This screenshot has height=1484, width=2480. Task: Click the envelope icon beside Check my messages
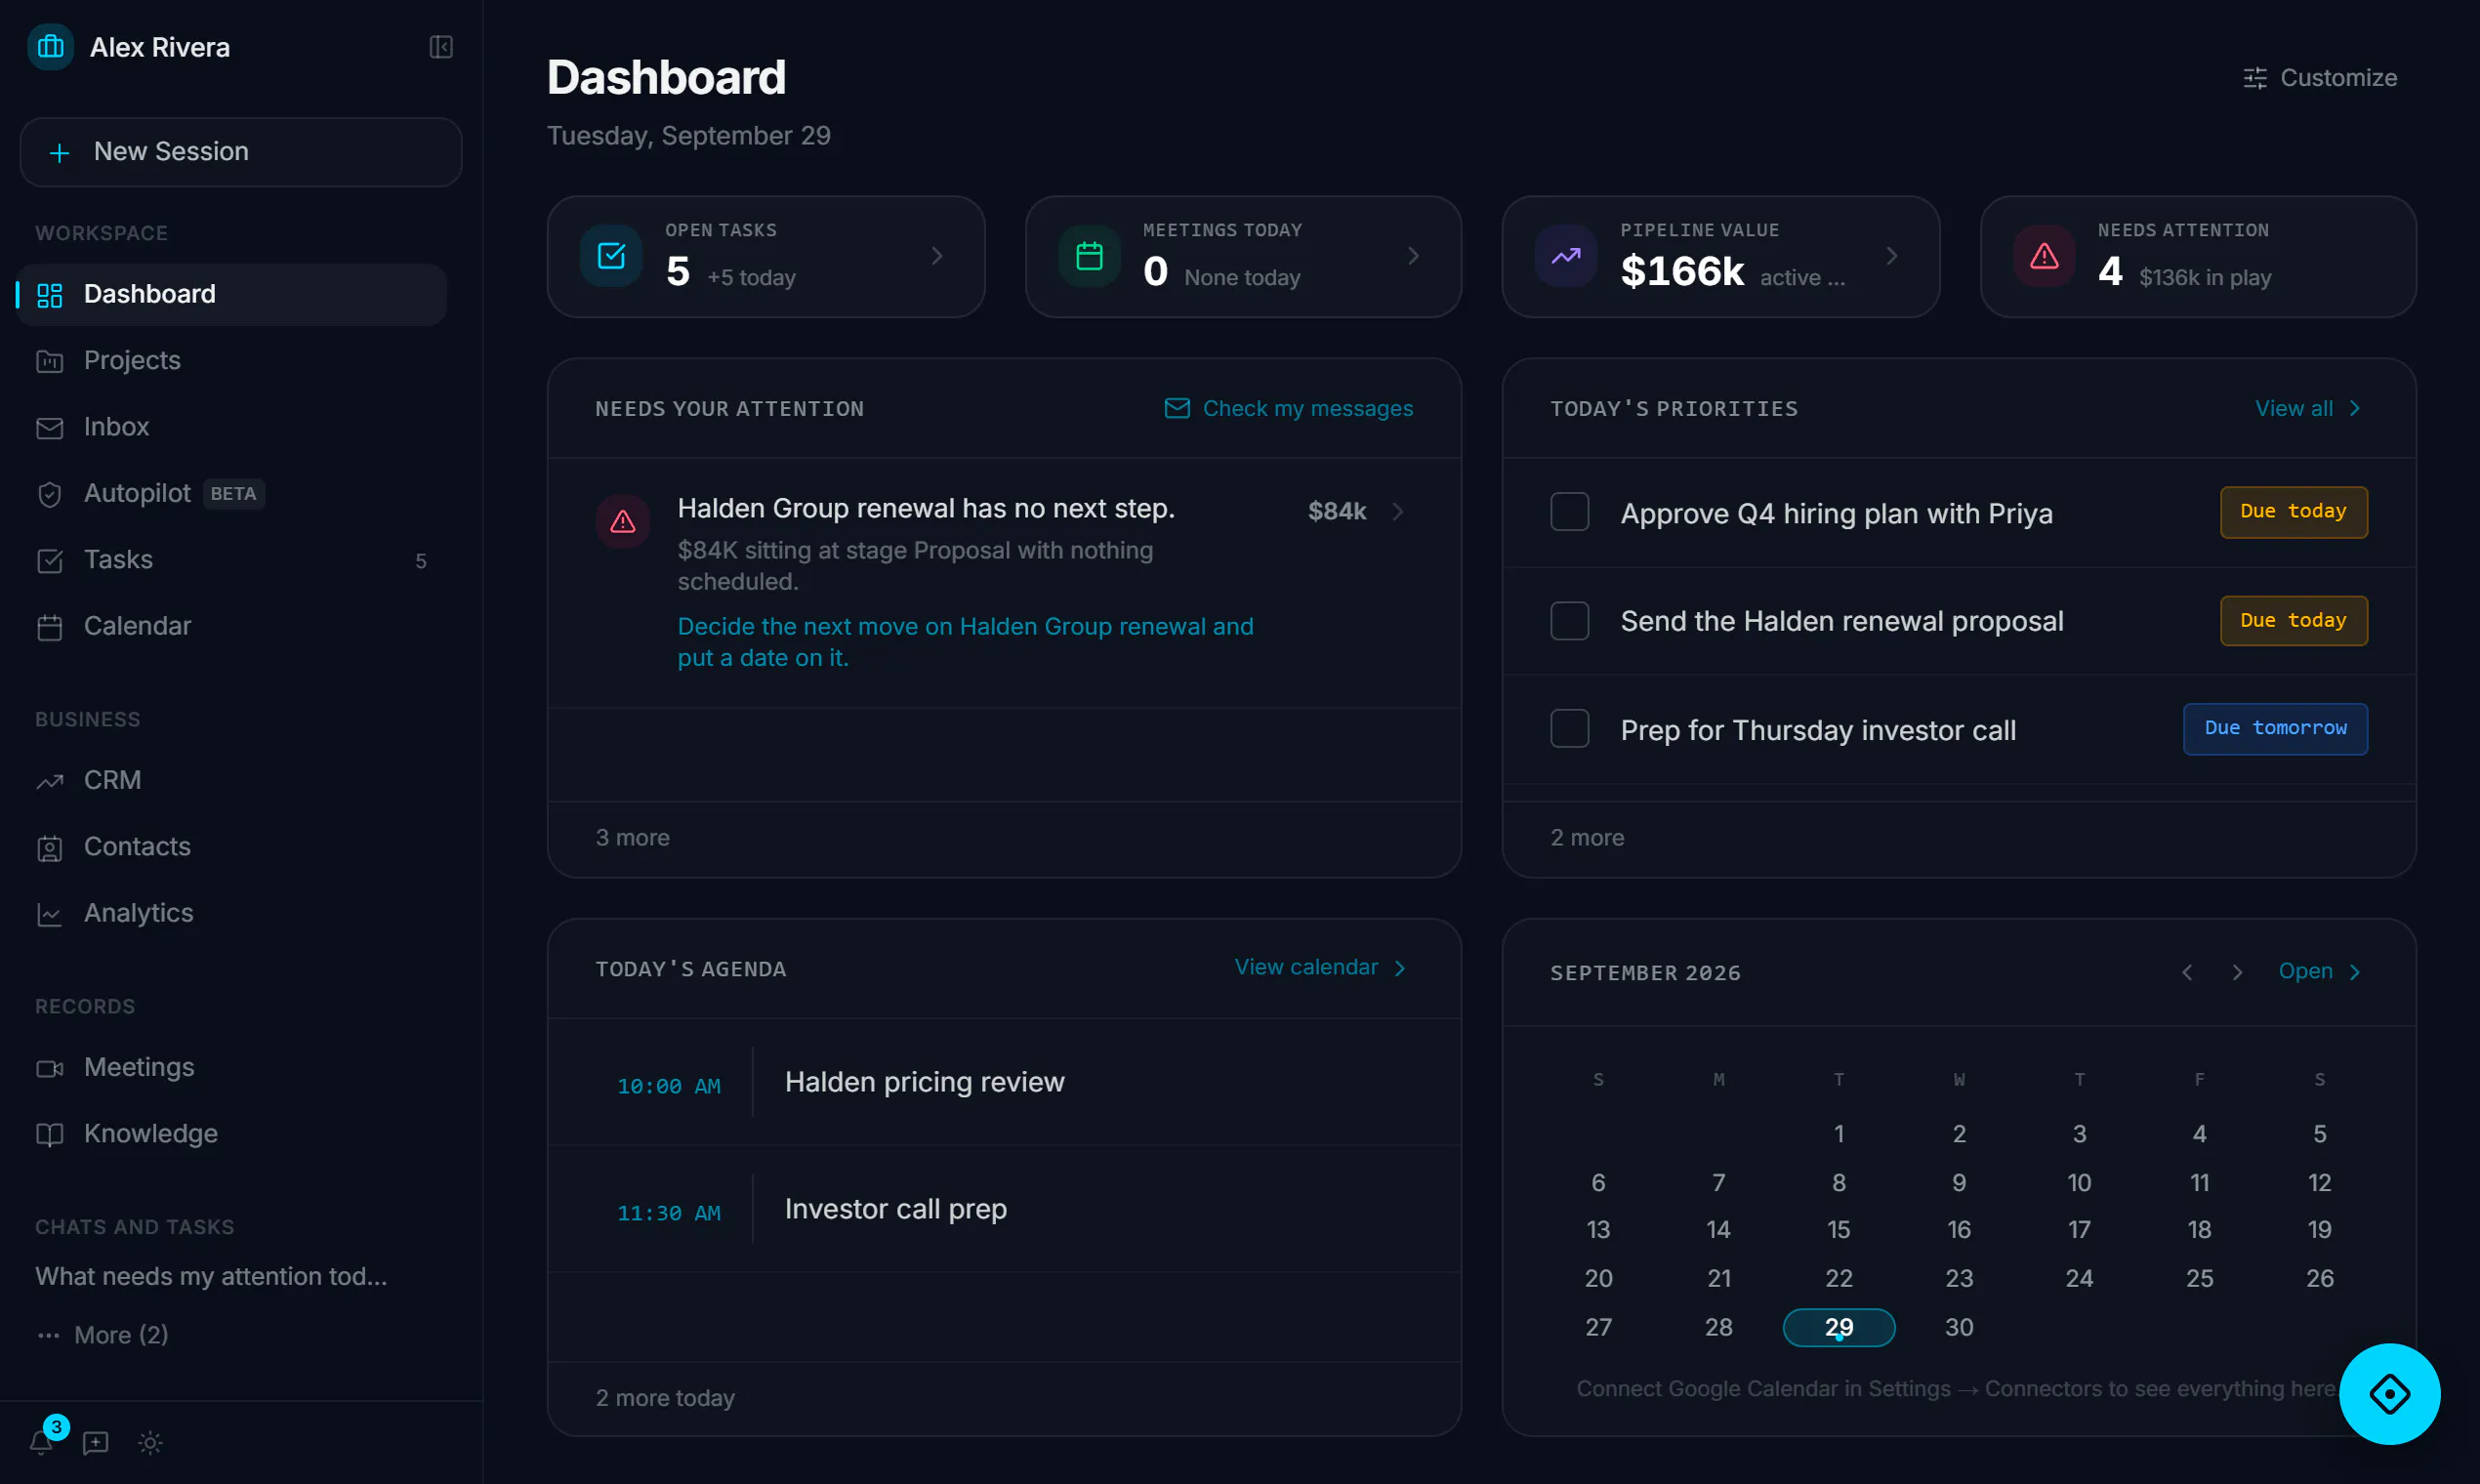(x=1177, y=408)
